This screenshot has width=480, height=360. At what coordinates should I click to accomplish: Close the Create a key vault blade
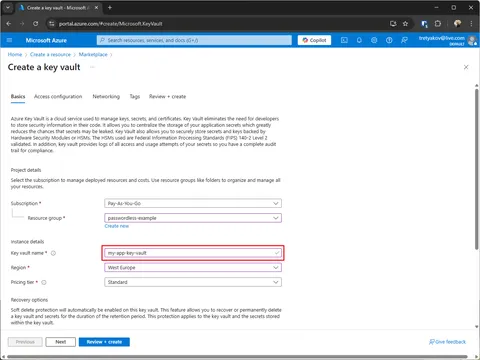tap(466, 67)
